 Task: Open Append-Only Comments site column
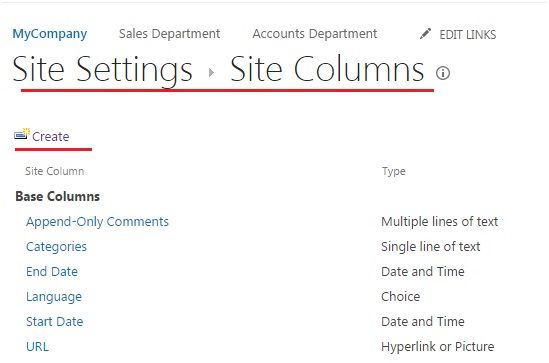[x=97, y=222]
